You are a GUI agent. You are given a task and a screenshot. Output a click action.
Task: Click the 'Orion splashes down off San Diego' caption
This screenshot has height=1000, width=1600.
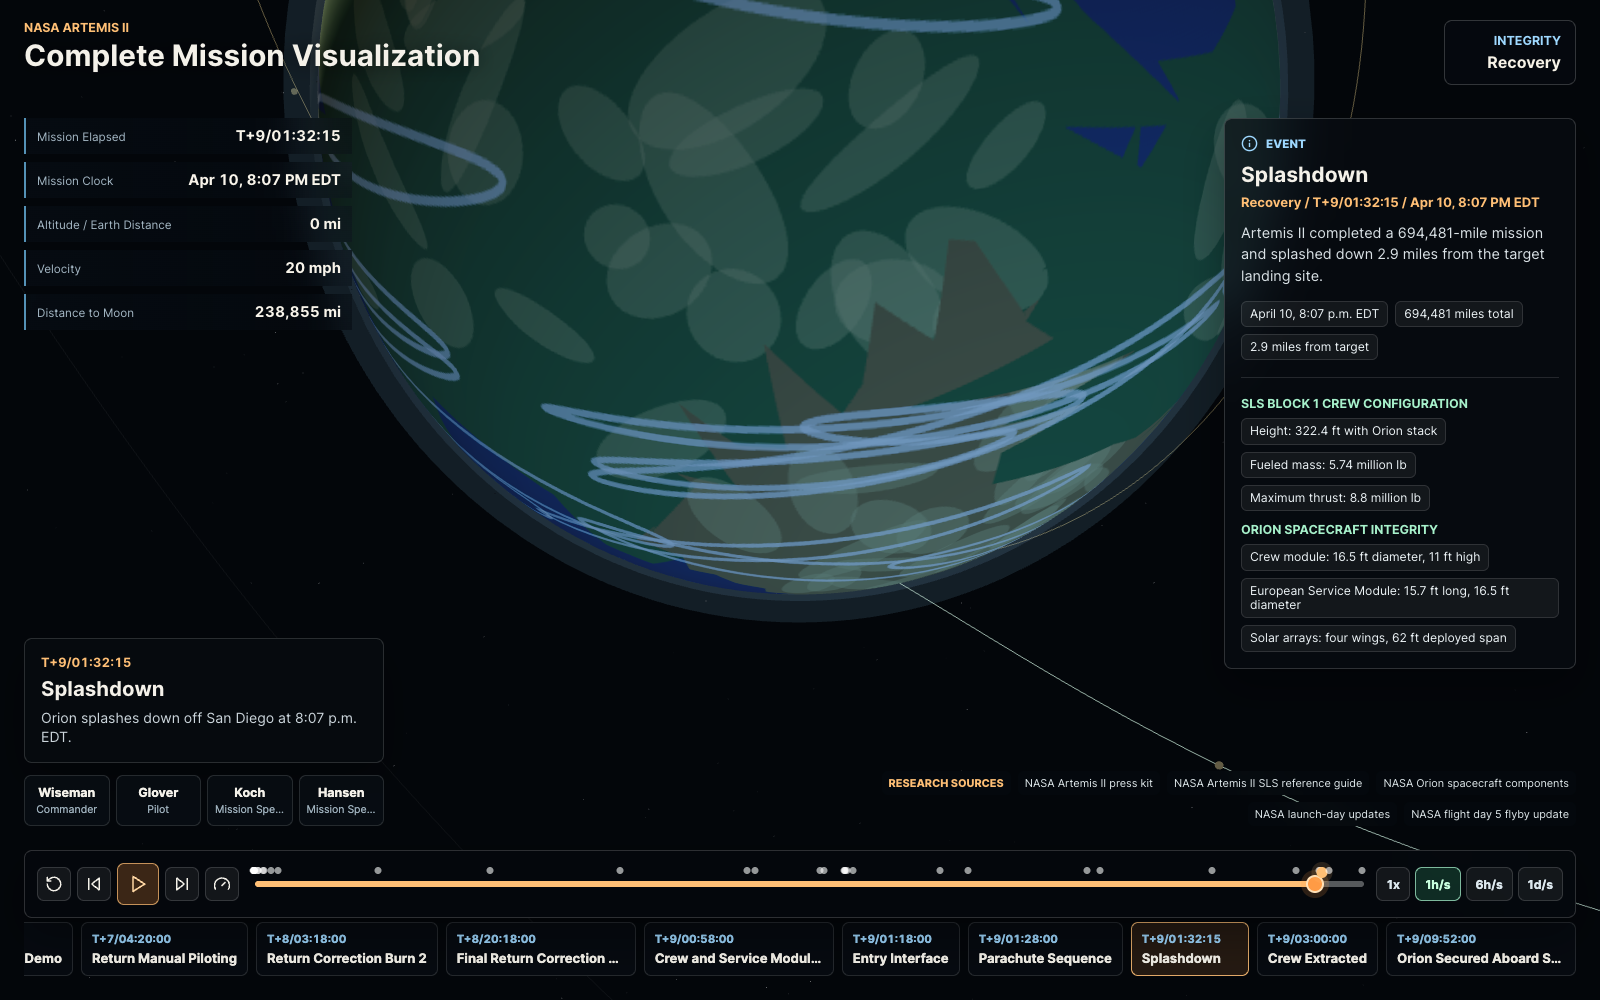(x=199, y=727)
